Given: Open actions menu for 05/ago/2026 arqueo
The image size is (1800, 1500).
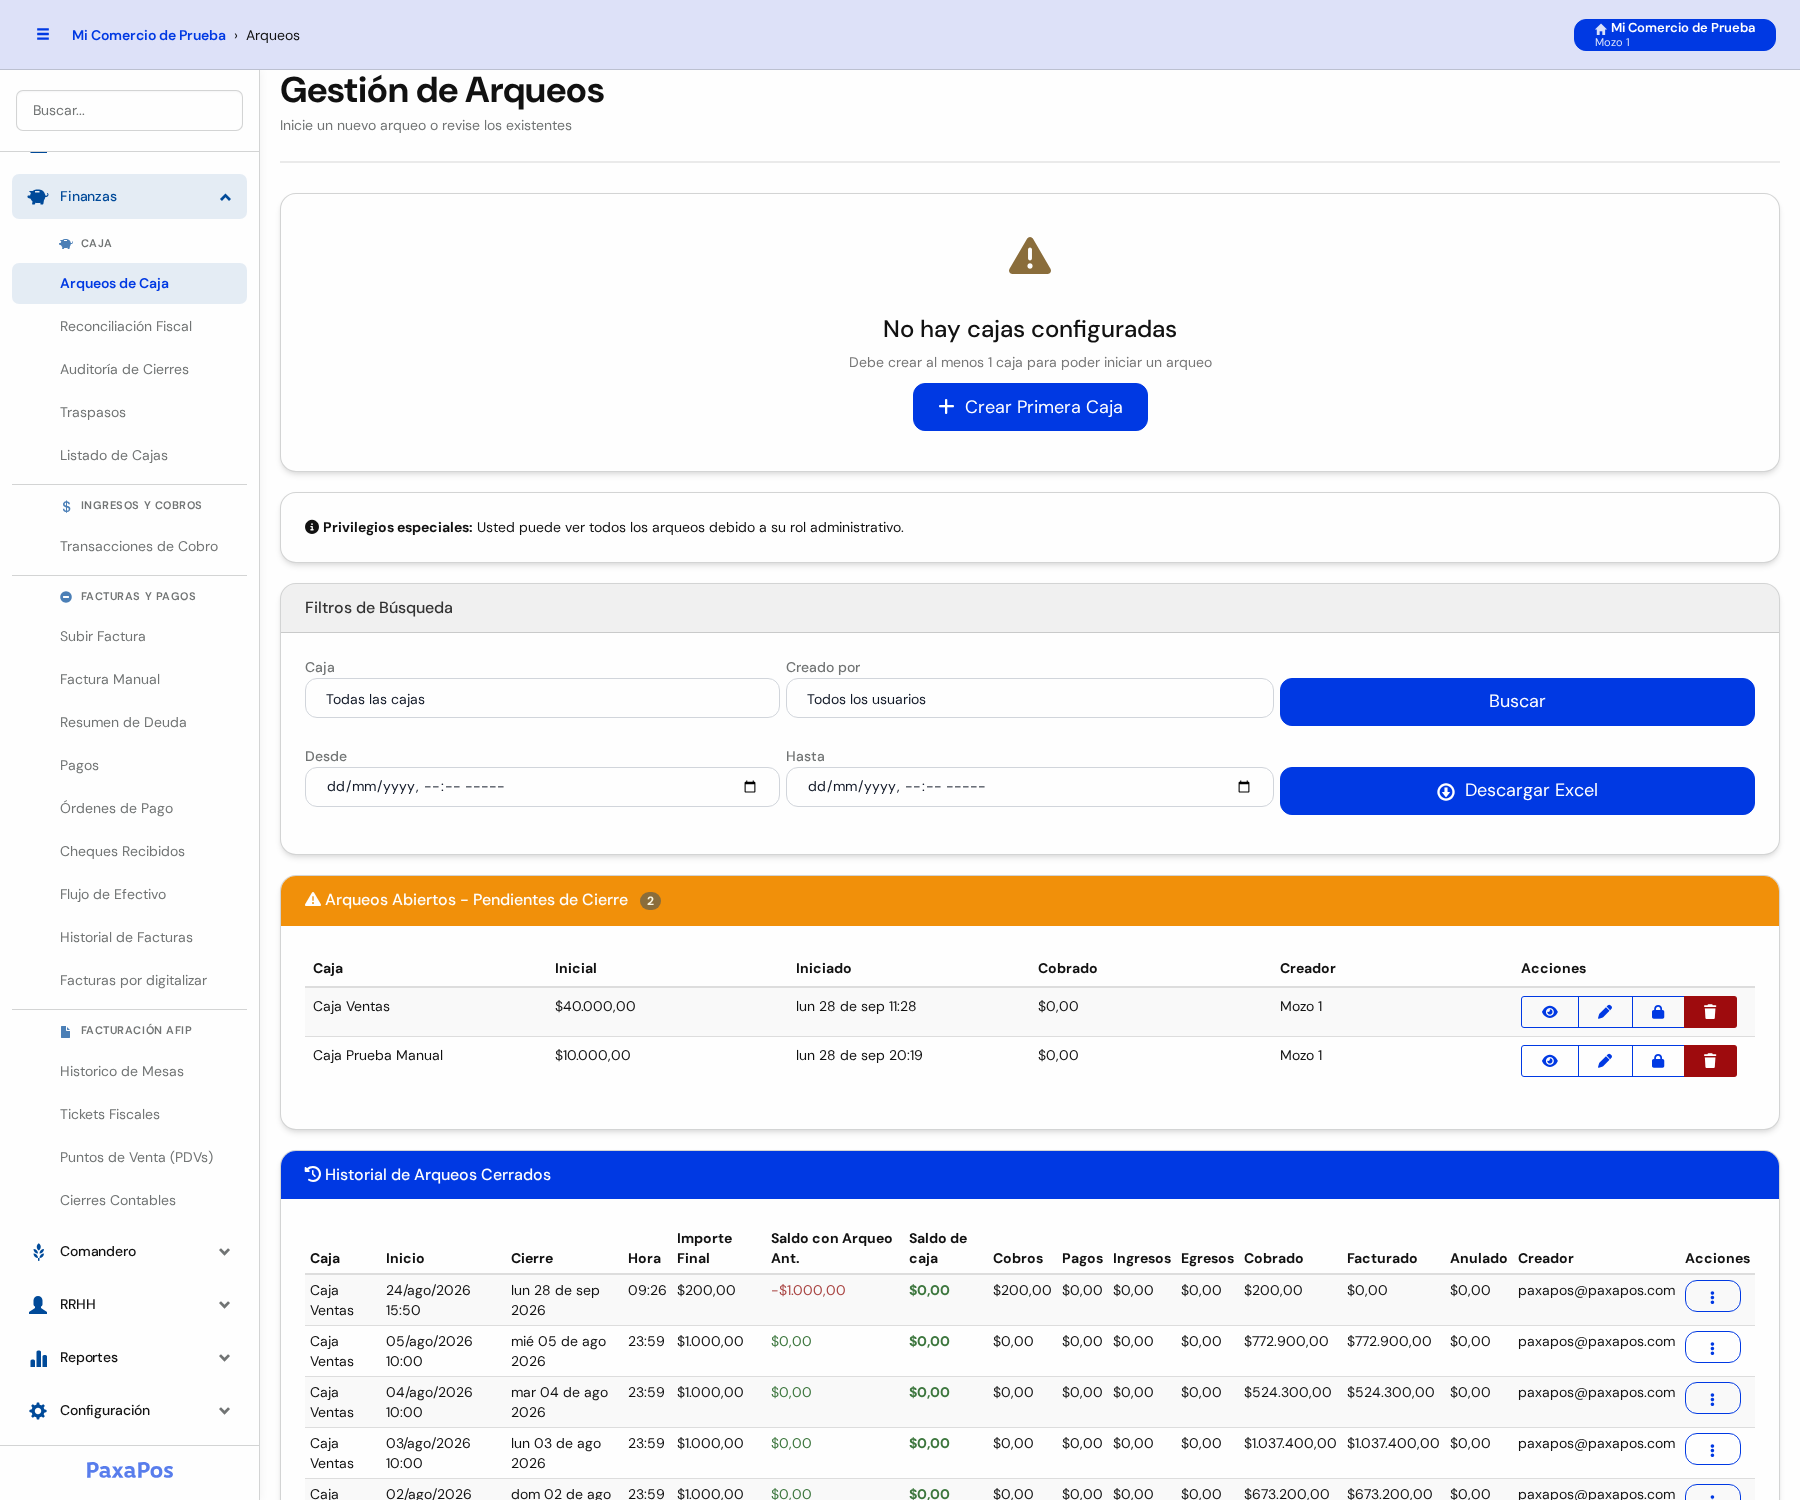Looking at the screenshot, I should (1712, 1348).
